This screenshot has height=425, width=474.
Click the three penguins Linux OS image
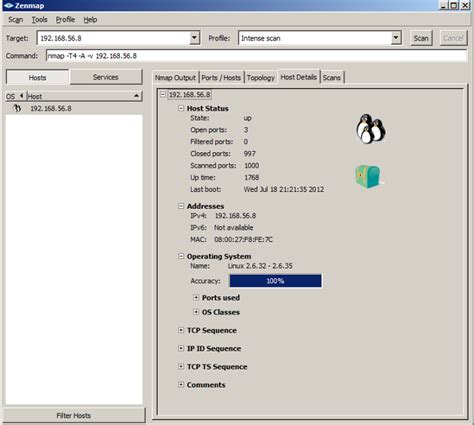click(370, 128)
